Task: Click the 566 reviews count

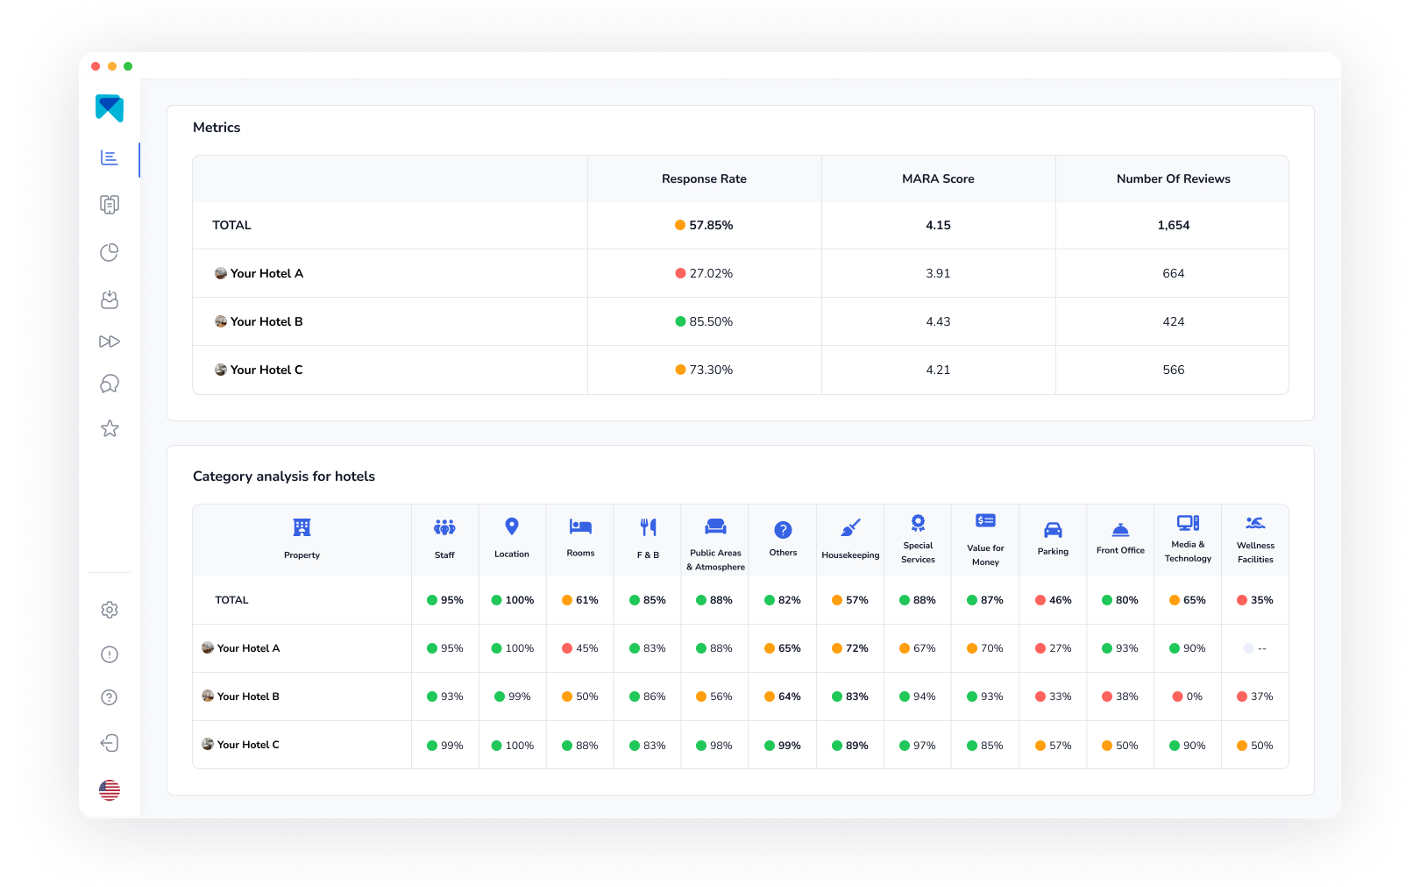Action: (x=1174, y=370)
